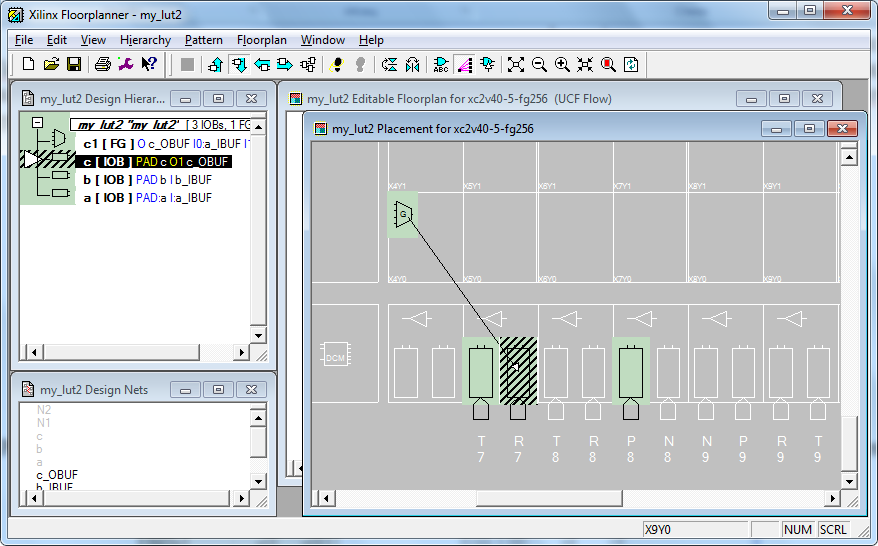Viewport: 878px width, 546px height.
Task: Click the DCM block in placement
Action: 335,354
